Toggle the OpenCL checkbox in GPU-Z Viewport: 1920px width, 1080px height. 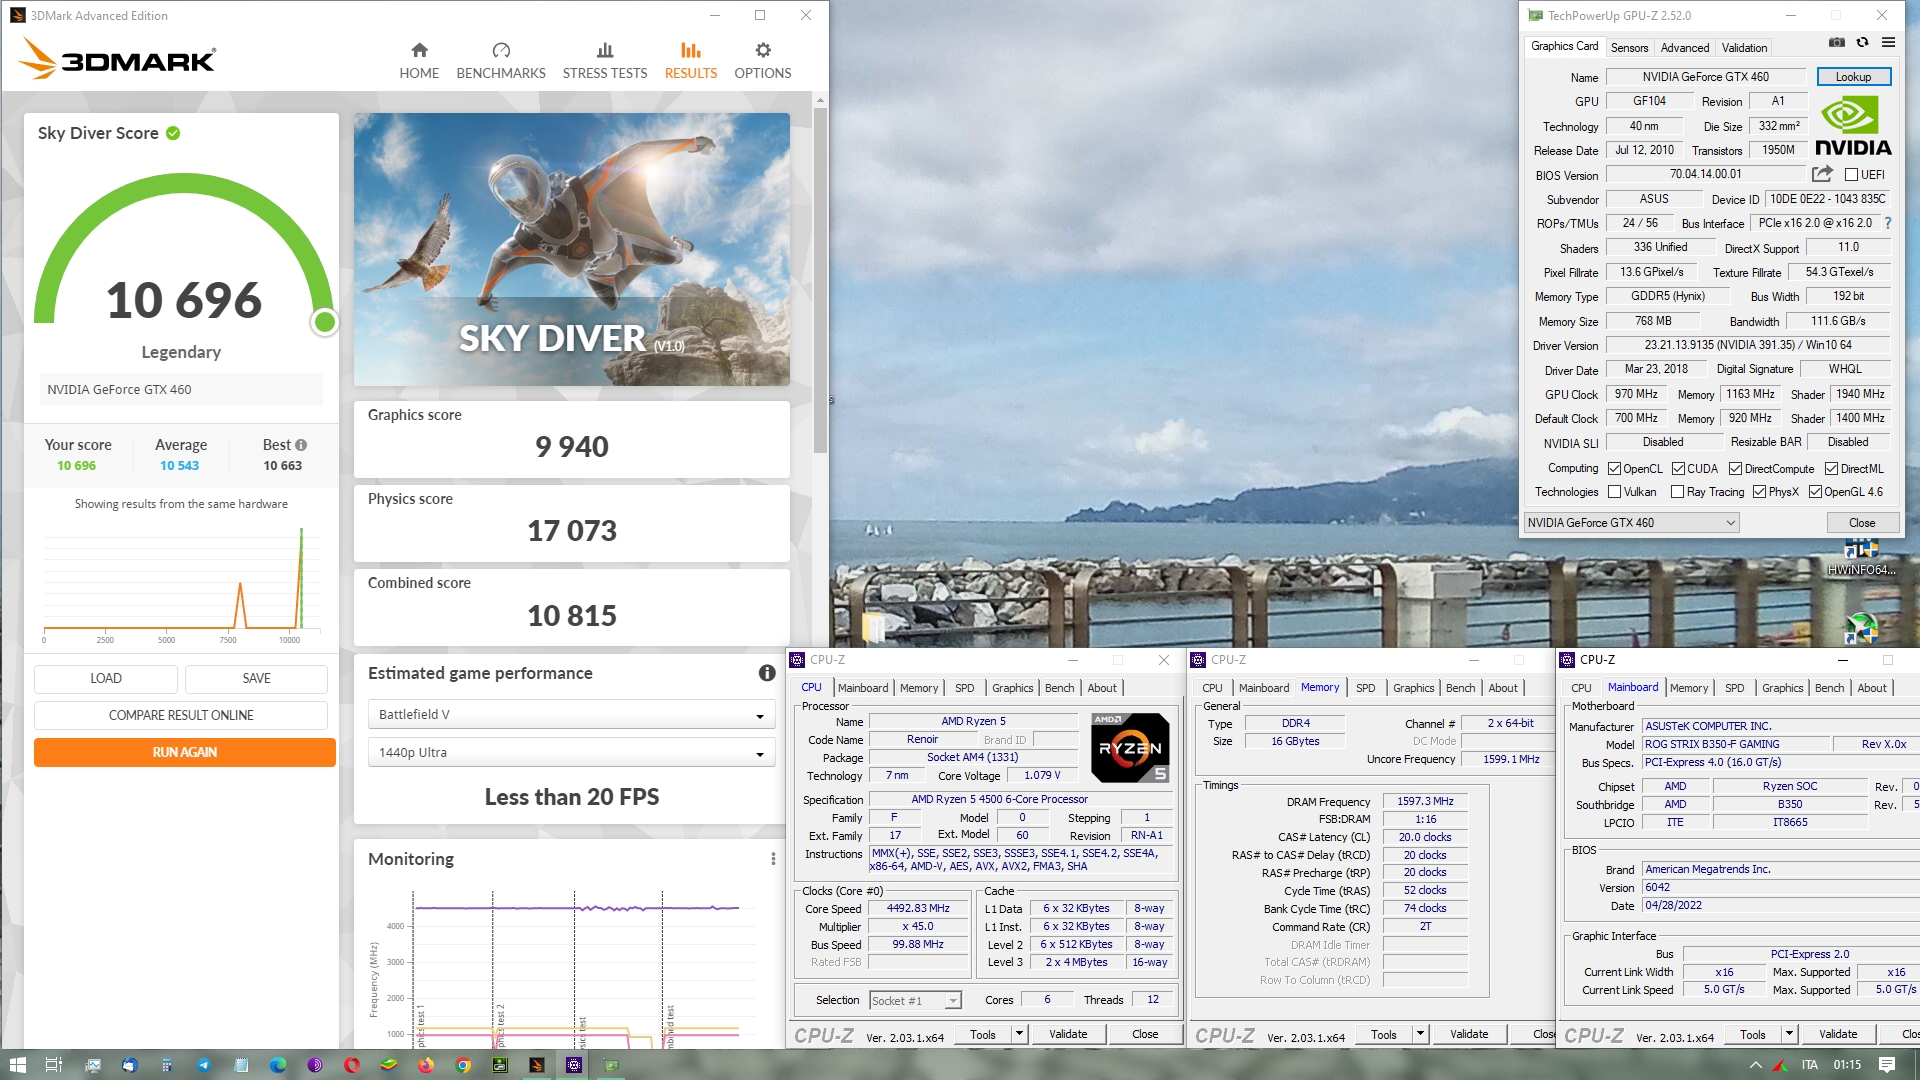click(1614, 468)
